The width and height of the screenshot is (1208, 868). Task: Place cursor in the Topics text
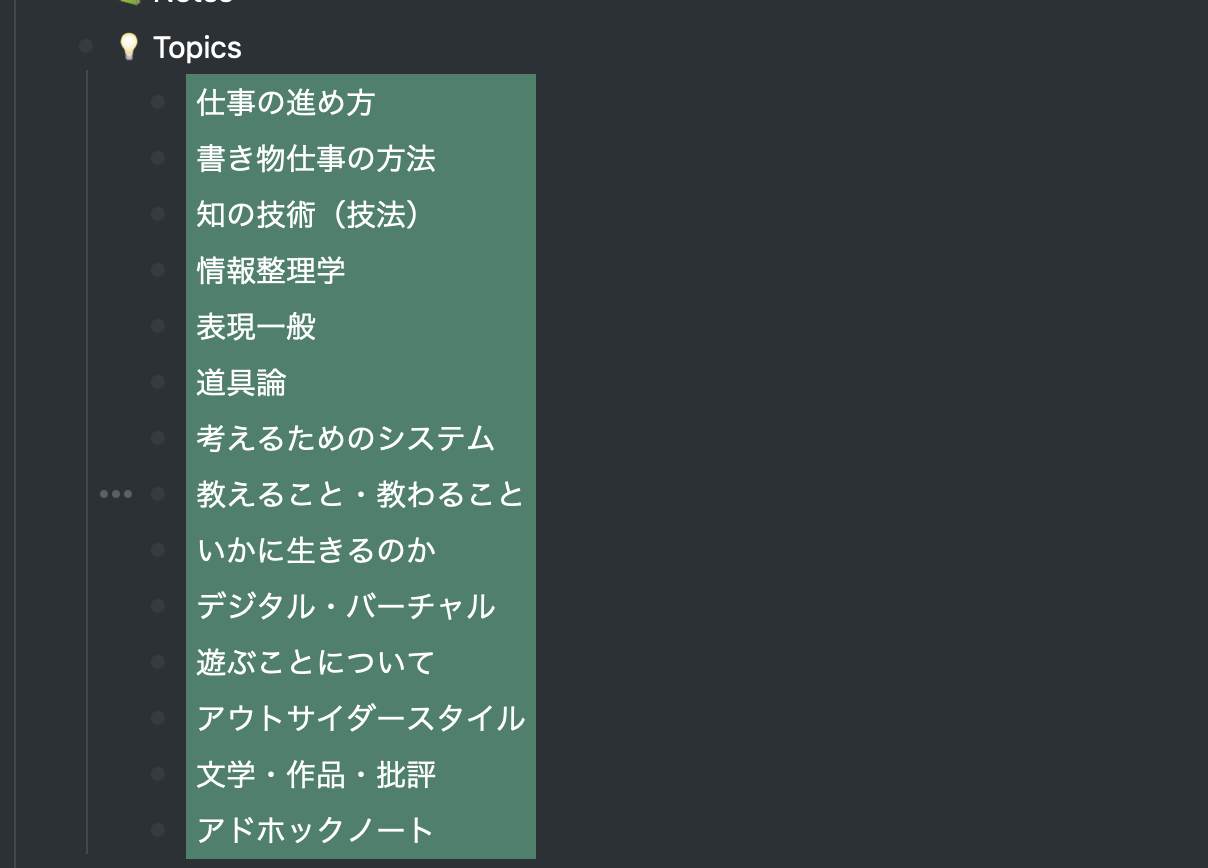click(196, 47)
